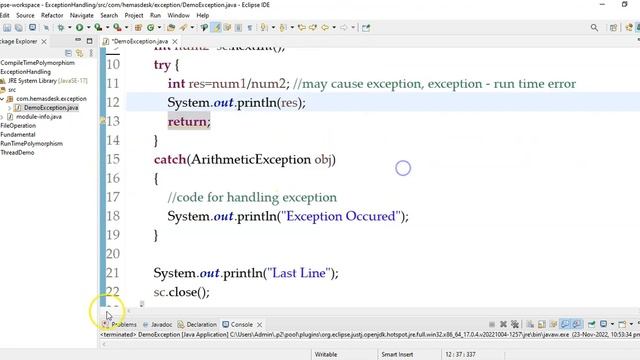This screenshot has height=360, width=640.
Task: Click the Previous Annotation icon
Action: [283, 28]
